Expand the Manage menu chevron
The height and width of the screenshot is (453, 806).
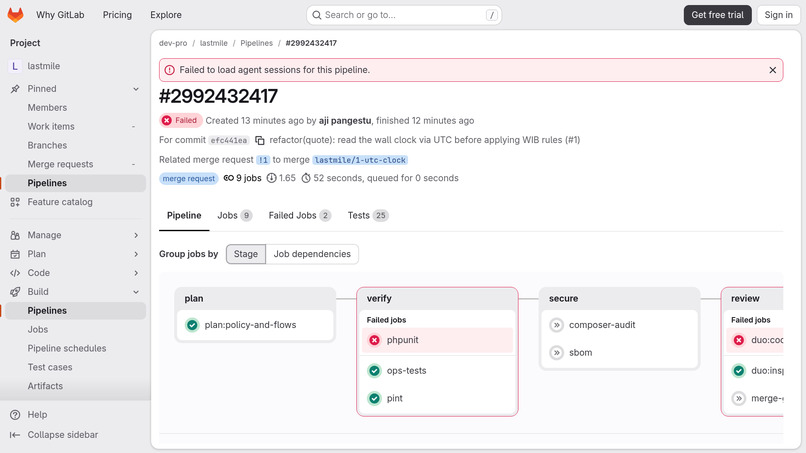[x=136, y=235]
